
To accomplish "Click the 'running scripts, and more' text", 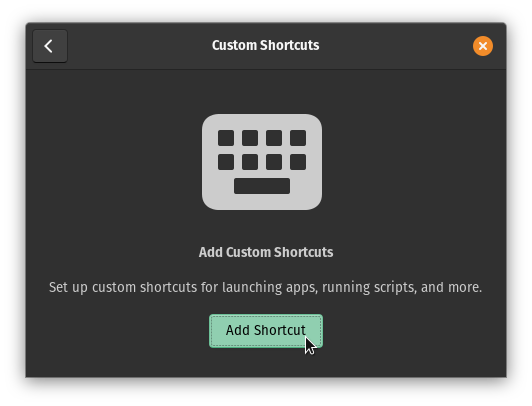I will [x=402, y=288].
